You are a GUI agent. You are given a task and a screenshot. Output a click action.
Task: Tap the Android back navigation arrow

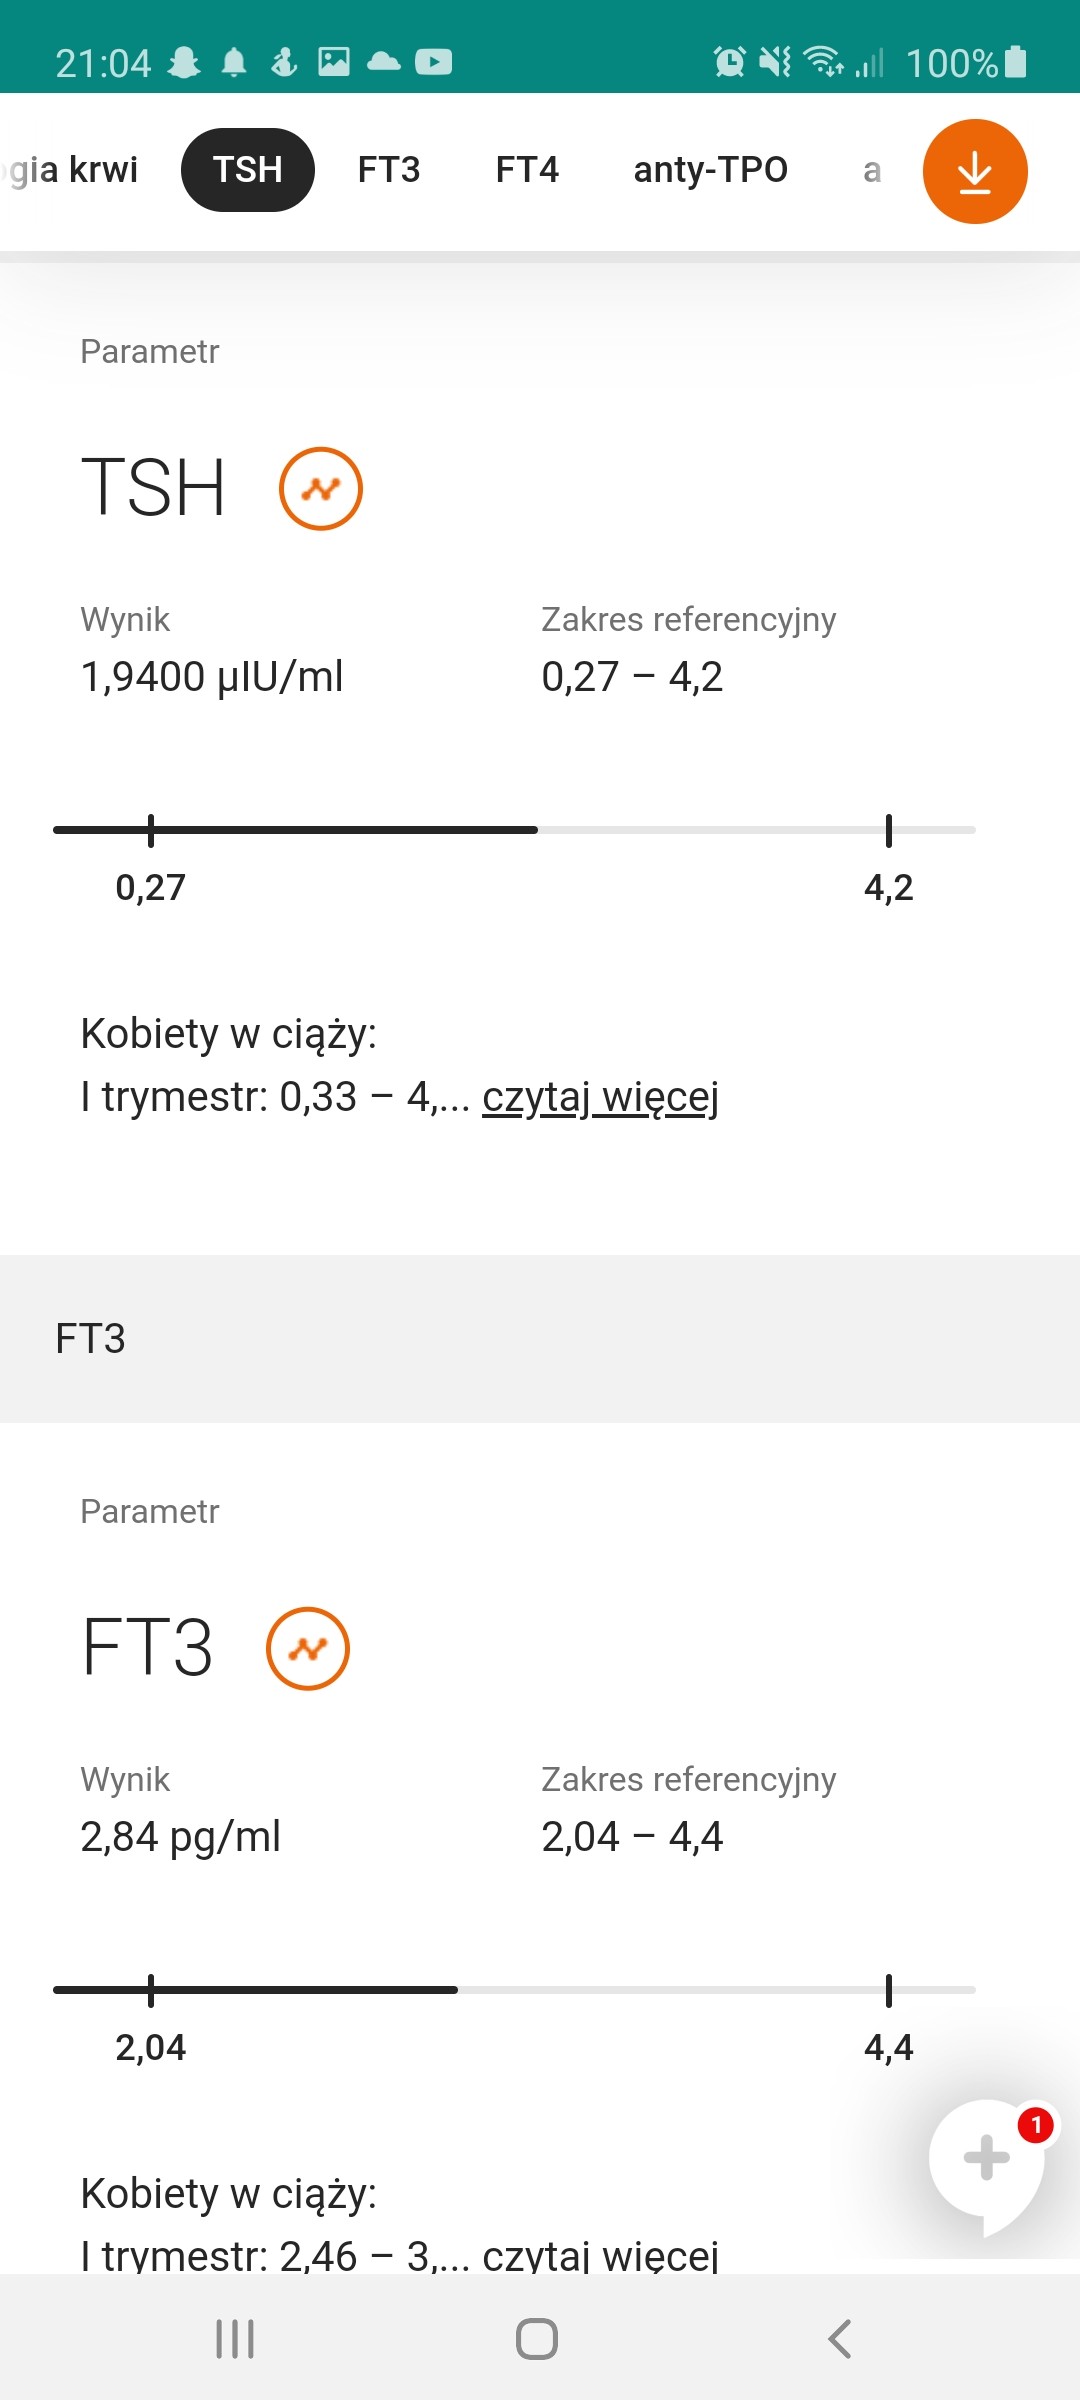[840, 2339]
